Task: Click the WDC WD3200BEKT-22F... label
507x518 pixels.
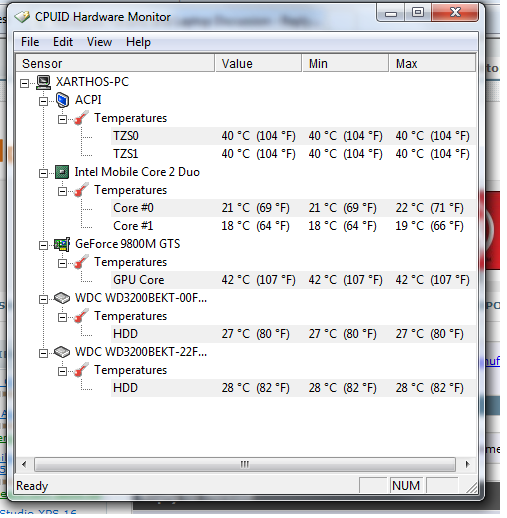Action: click(141, 352)
